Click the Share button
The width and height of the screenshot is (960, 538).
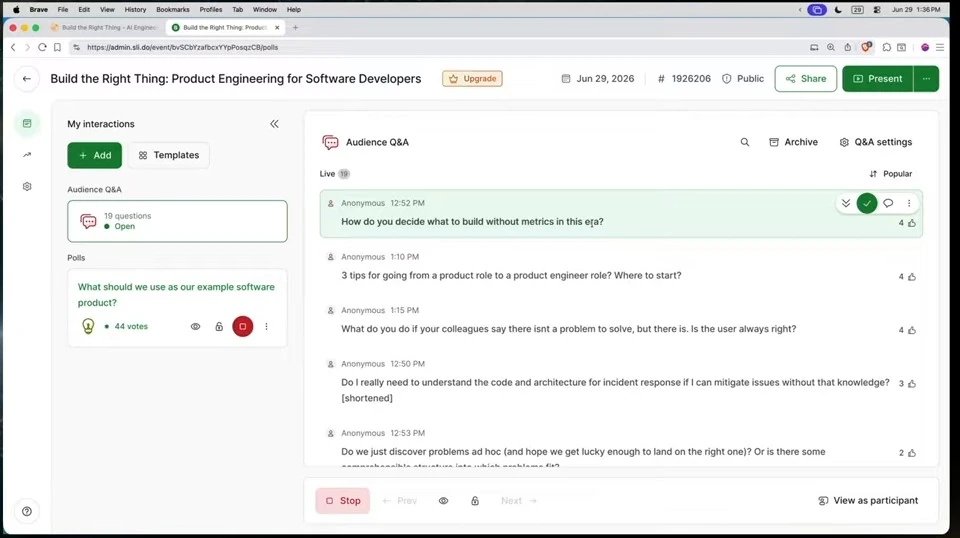pos(806,78)
